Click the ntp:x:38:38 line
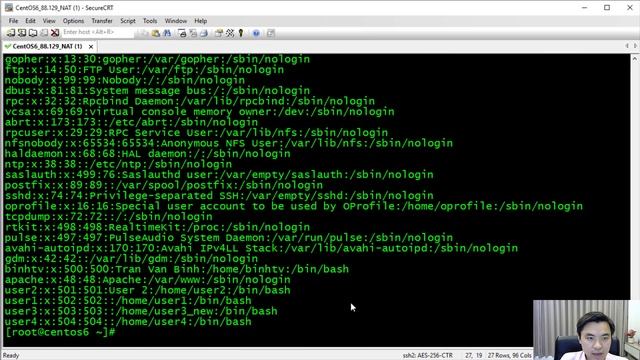 [x=118, y=164]
